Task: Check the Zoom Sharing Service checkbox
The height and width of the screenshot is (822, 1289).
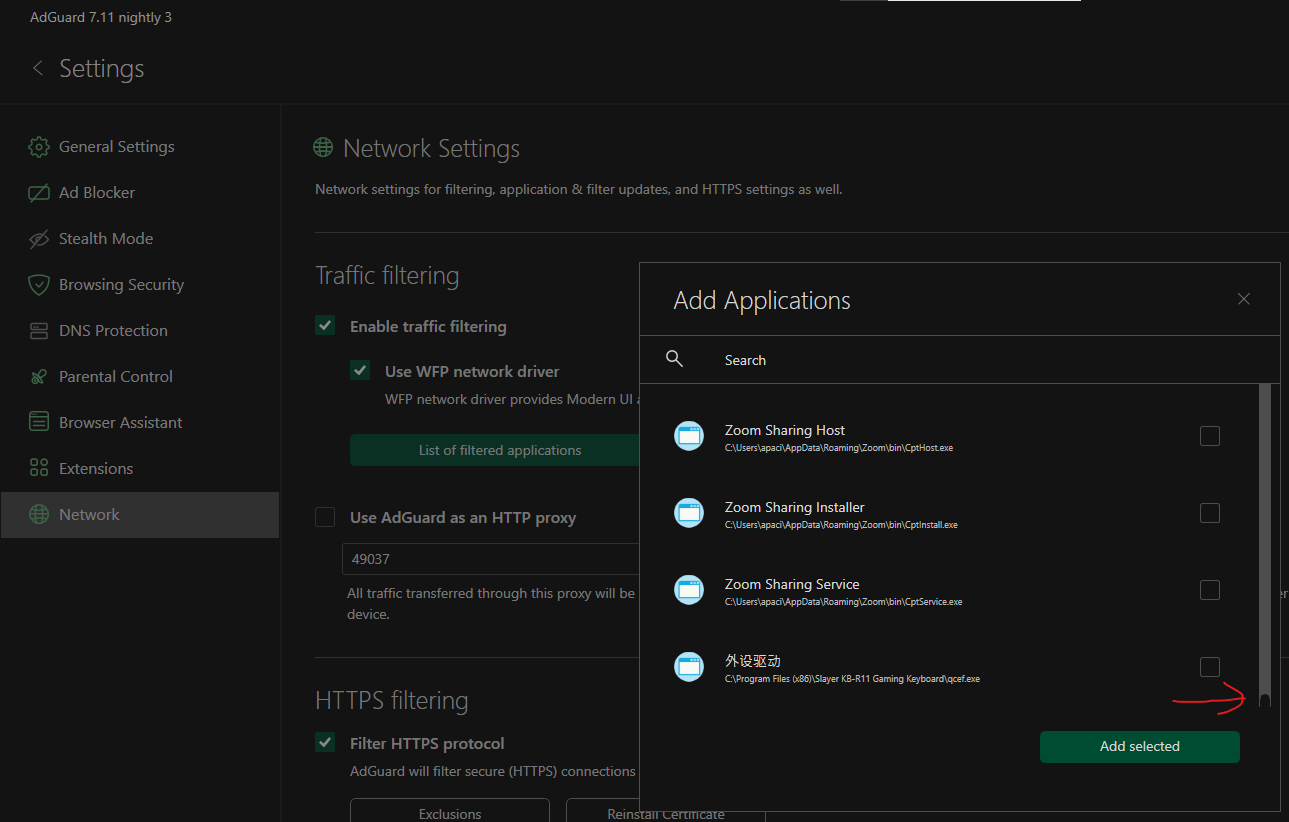Action: tap(1209, 589)
